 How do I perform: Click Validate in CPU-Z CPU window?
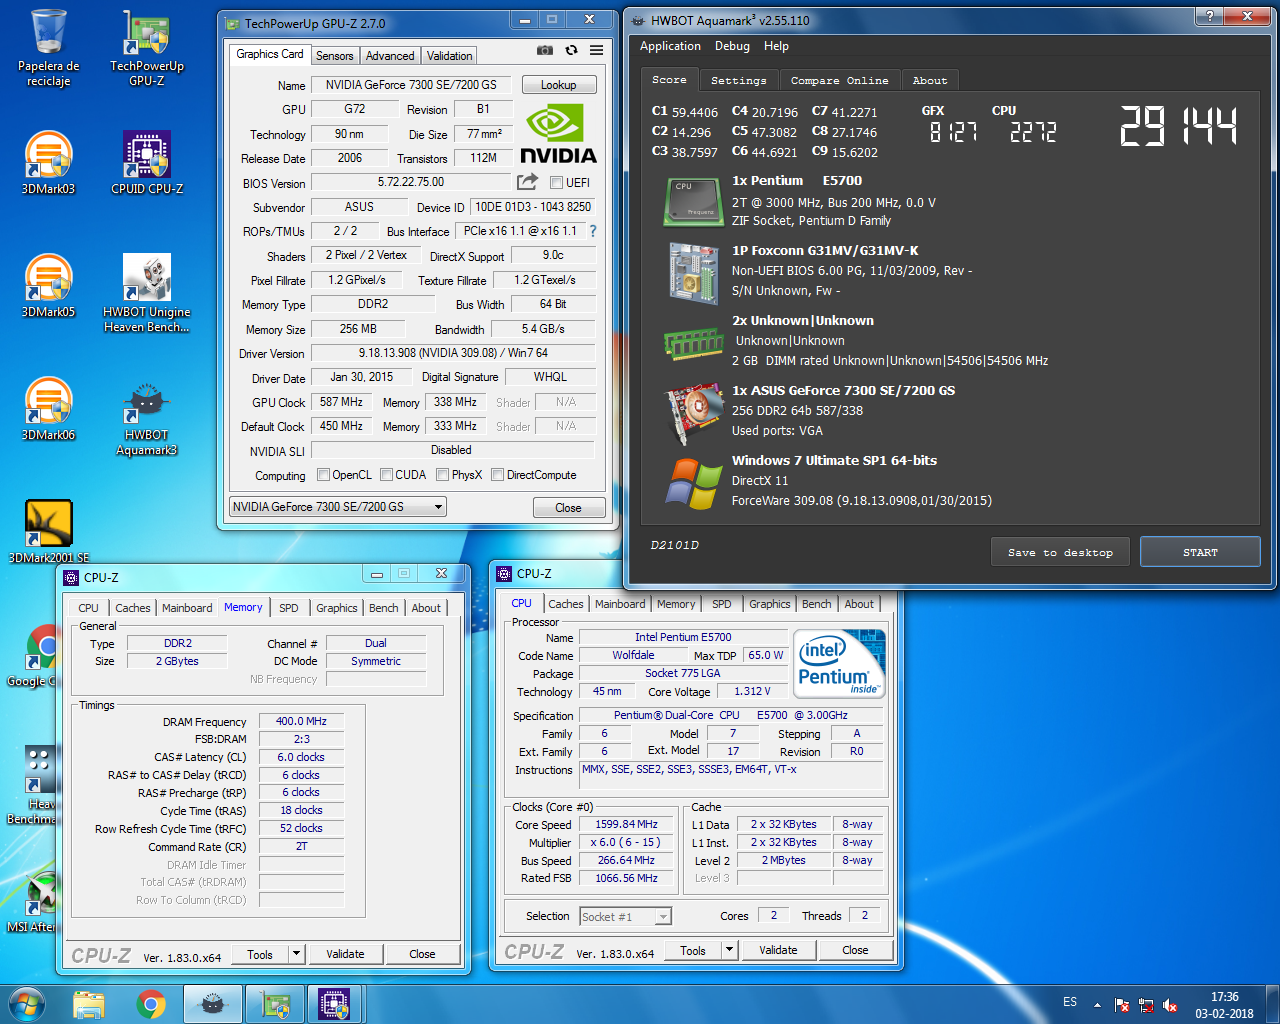click(778, 950)
